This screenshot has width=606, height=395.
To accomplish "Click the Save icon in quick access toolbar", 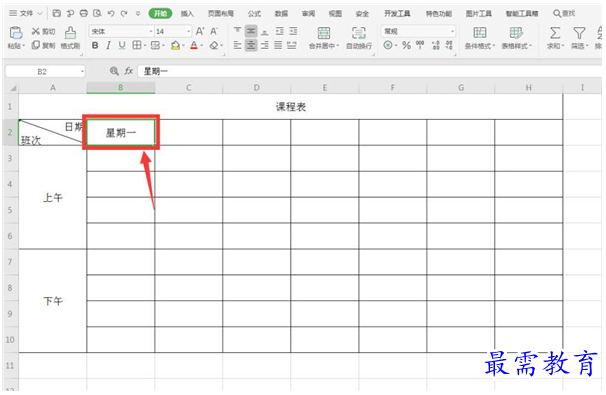I will pyautogui.click(x=56, y=14).
